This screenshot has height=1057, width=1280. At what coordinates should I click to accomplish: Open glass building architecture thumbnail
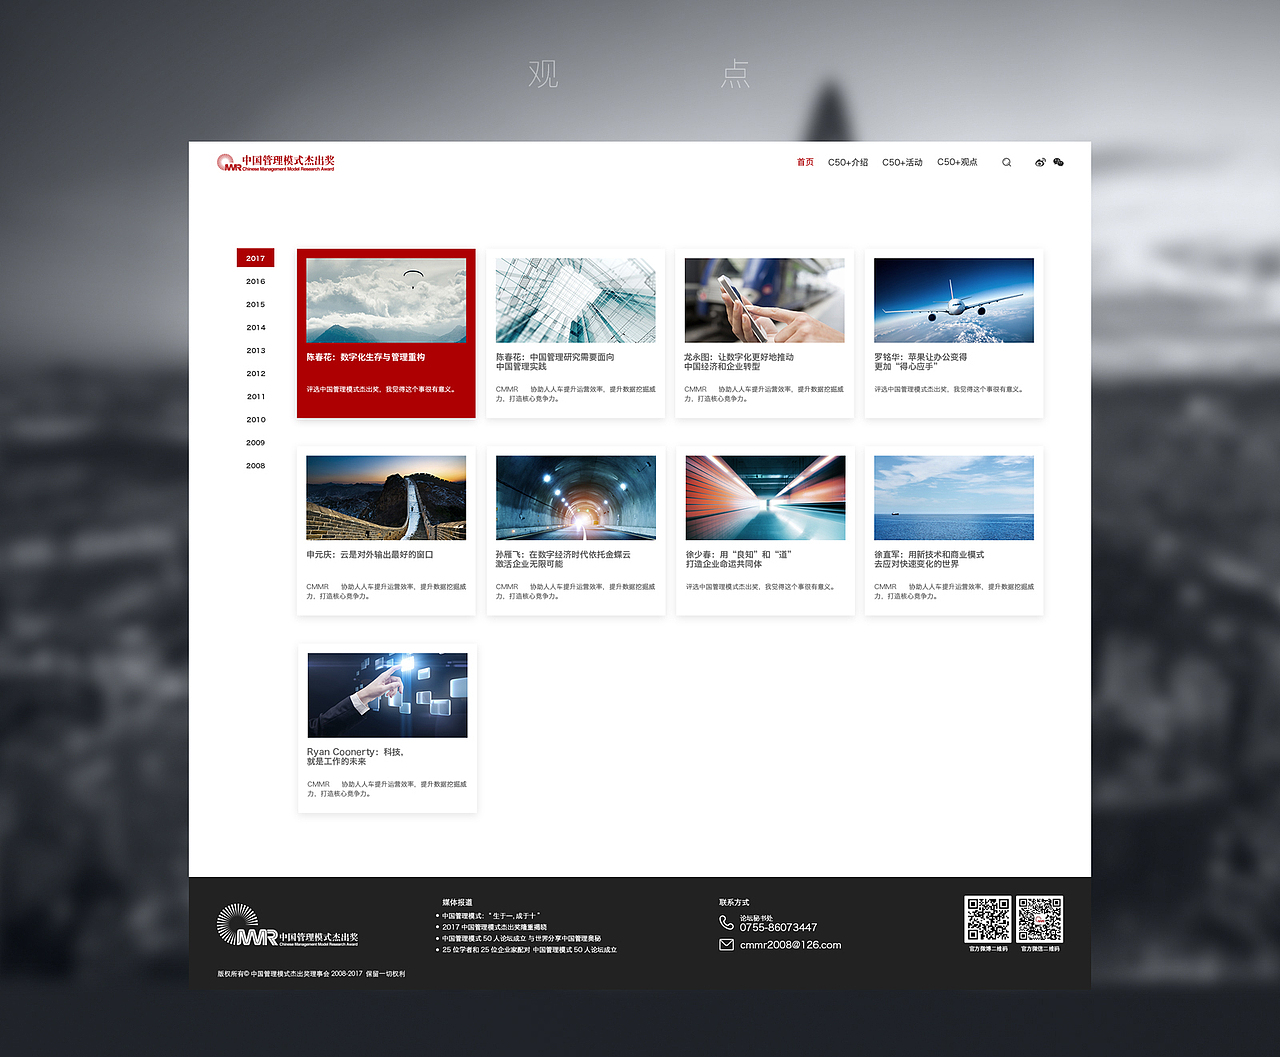(576, 300)
